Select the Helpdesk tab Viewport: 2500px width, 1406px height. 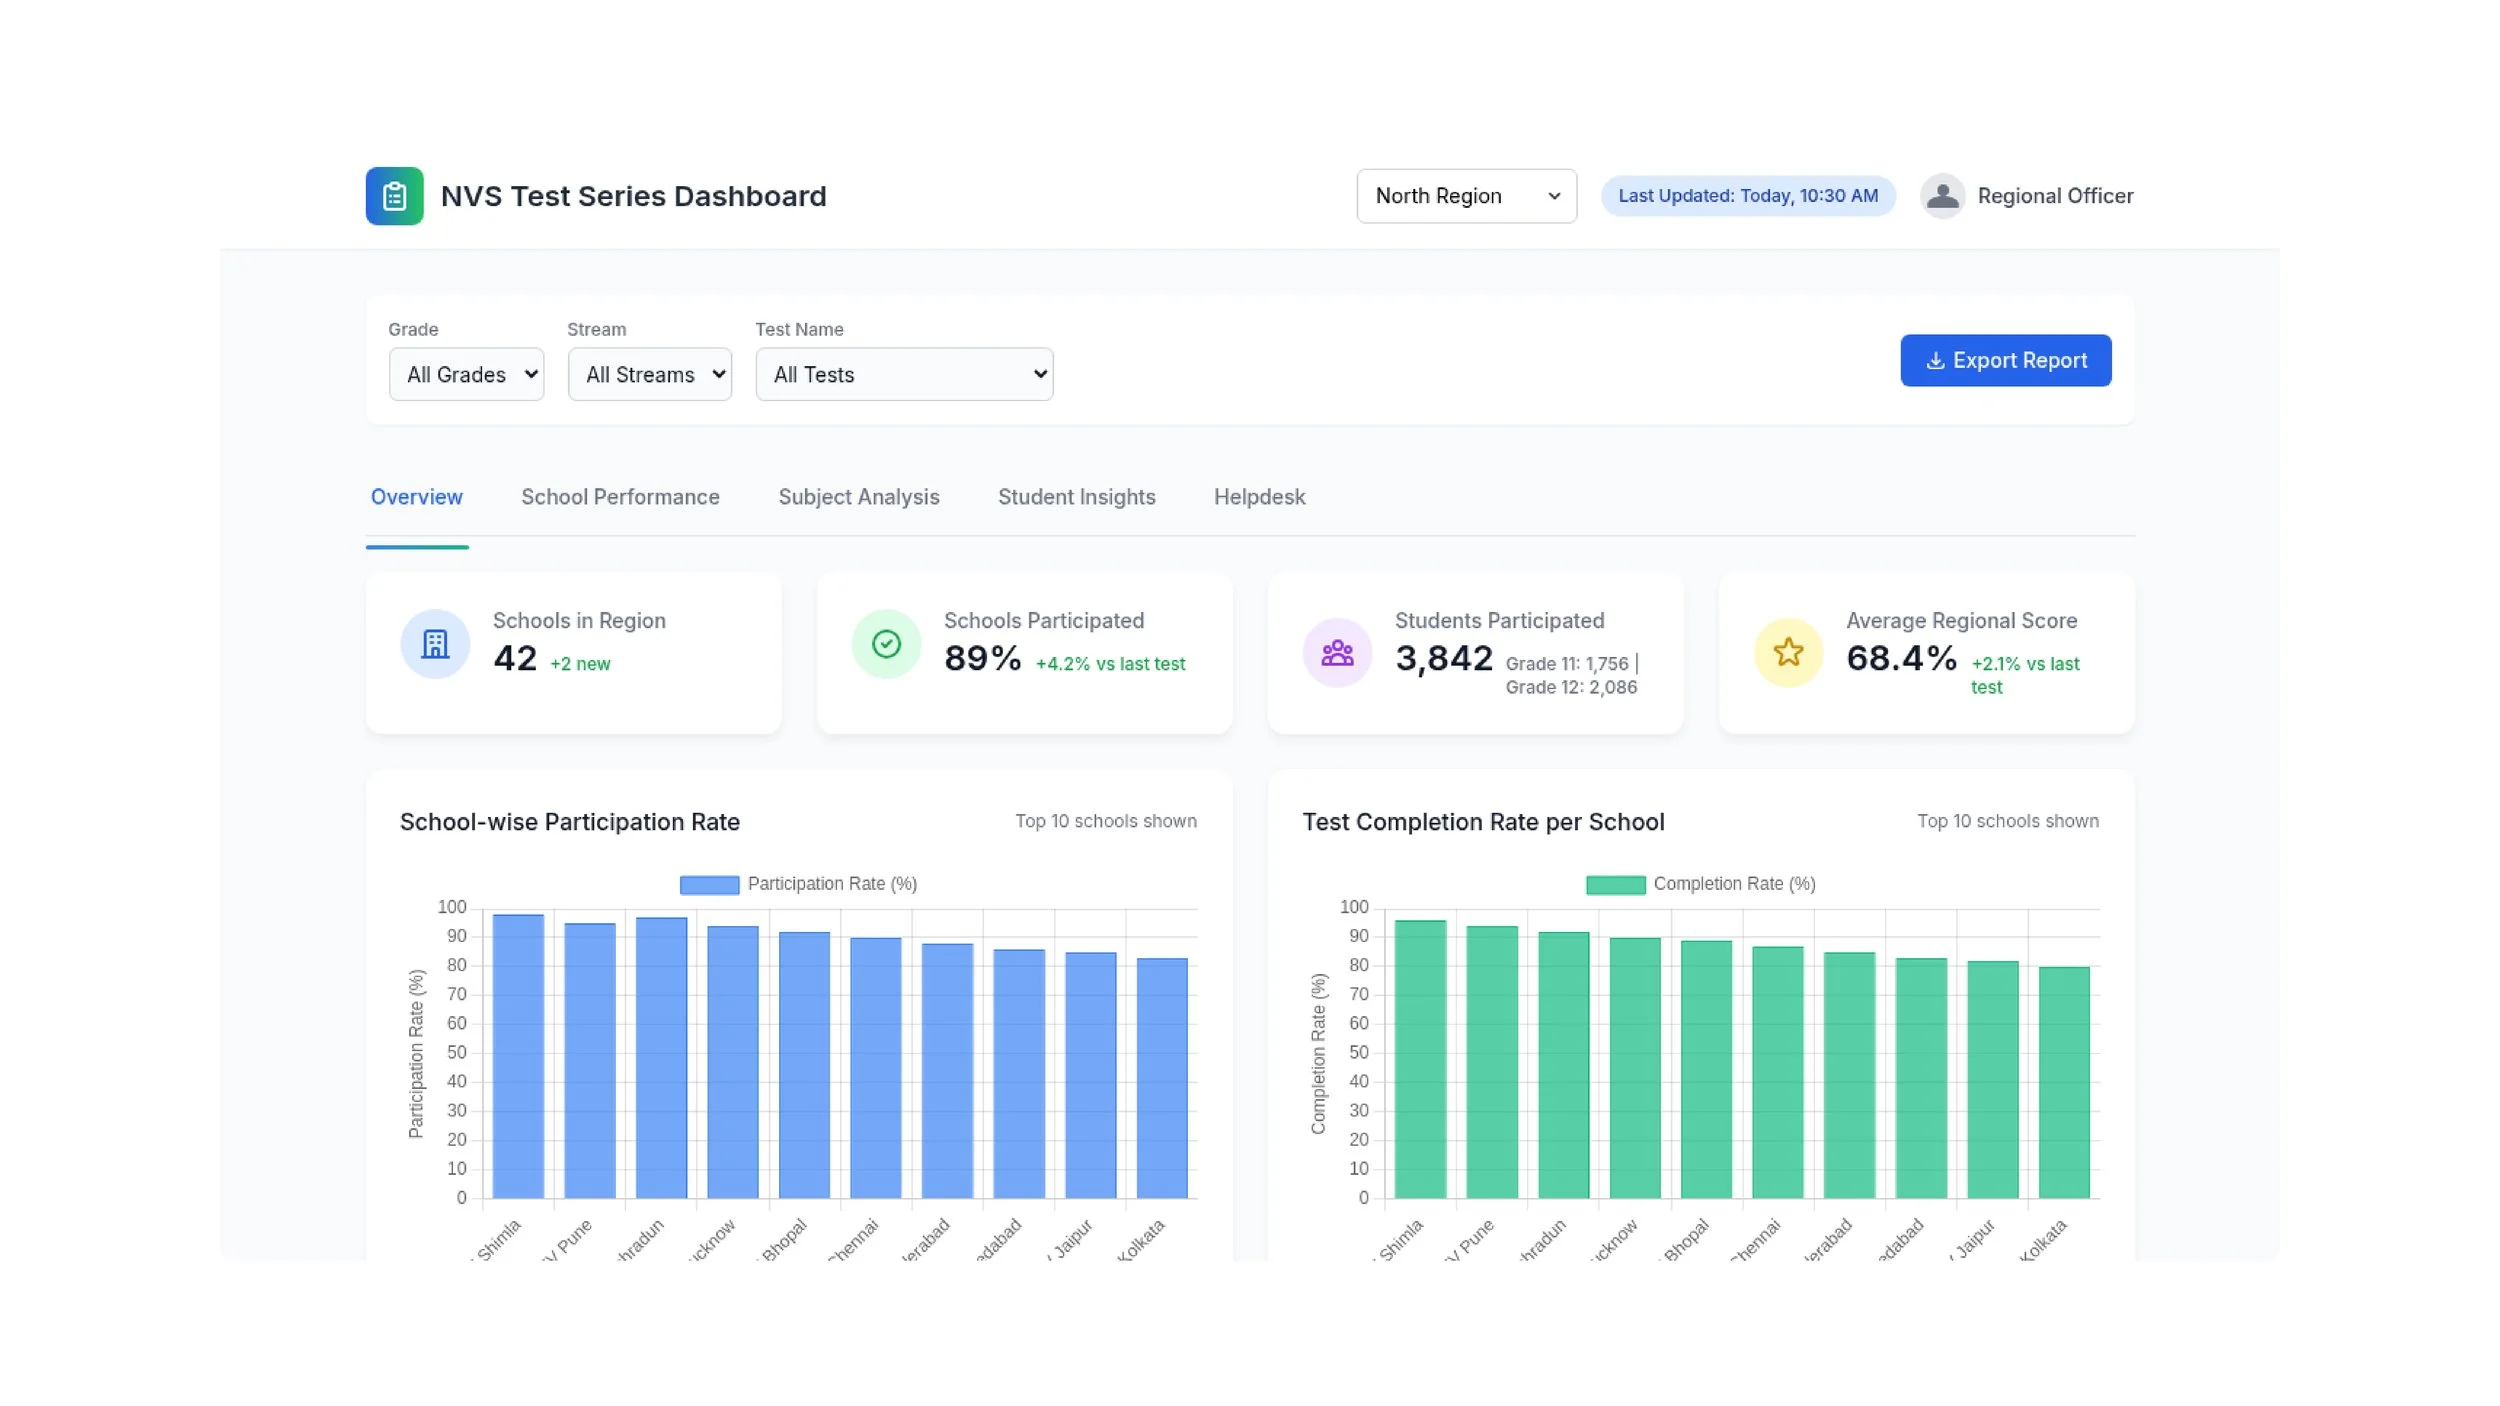(1259, 497)
